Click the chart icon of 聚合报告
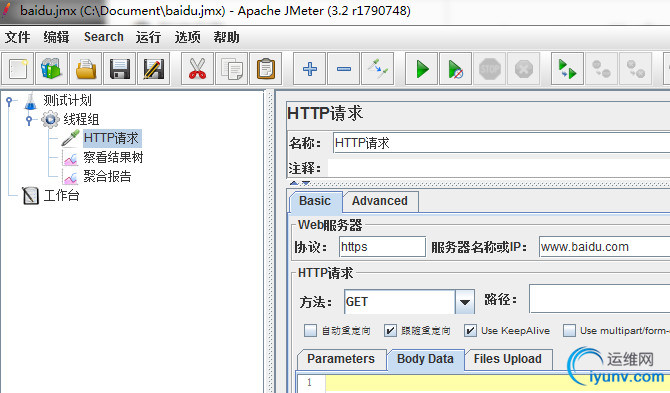Screen dimensions: 670x393 [x=71, y=176]
